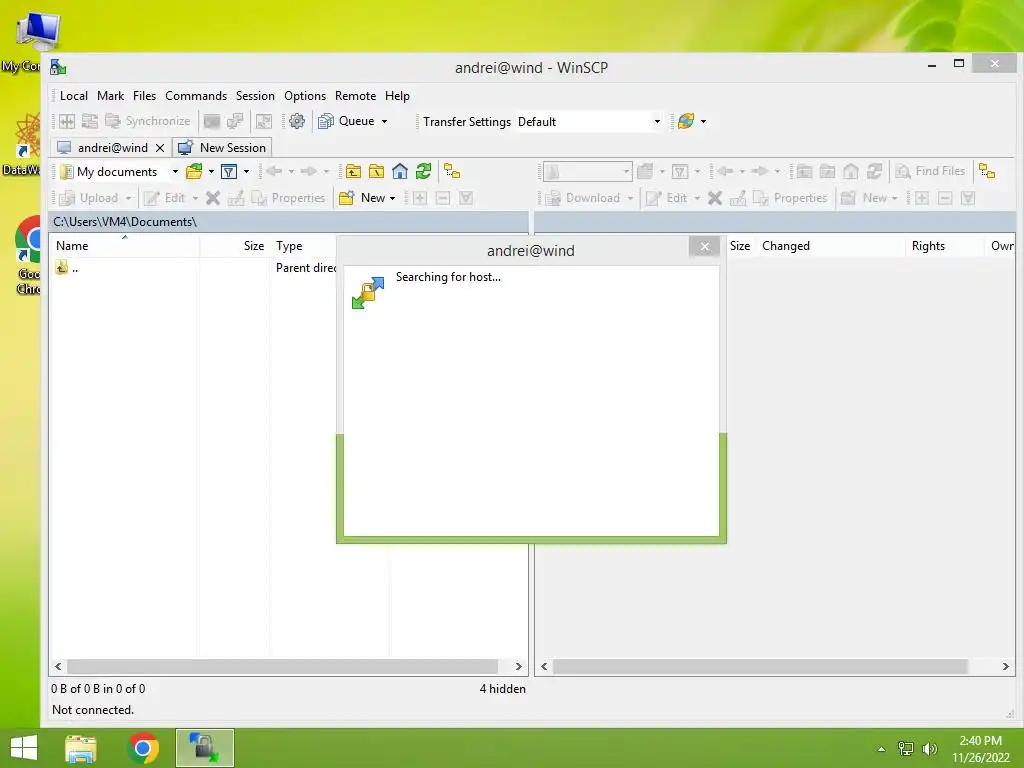Click local Select Files plus icon

420,198
